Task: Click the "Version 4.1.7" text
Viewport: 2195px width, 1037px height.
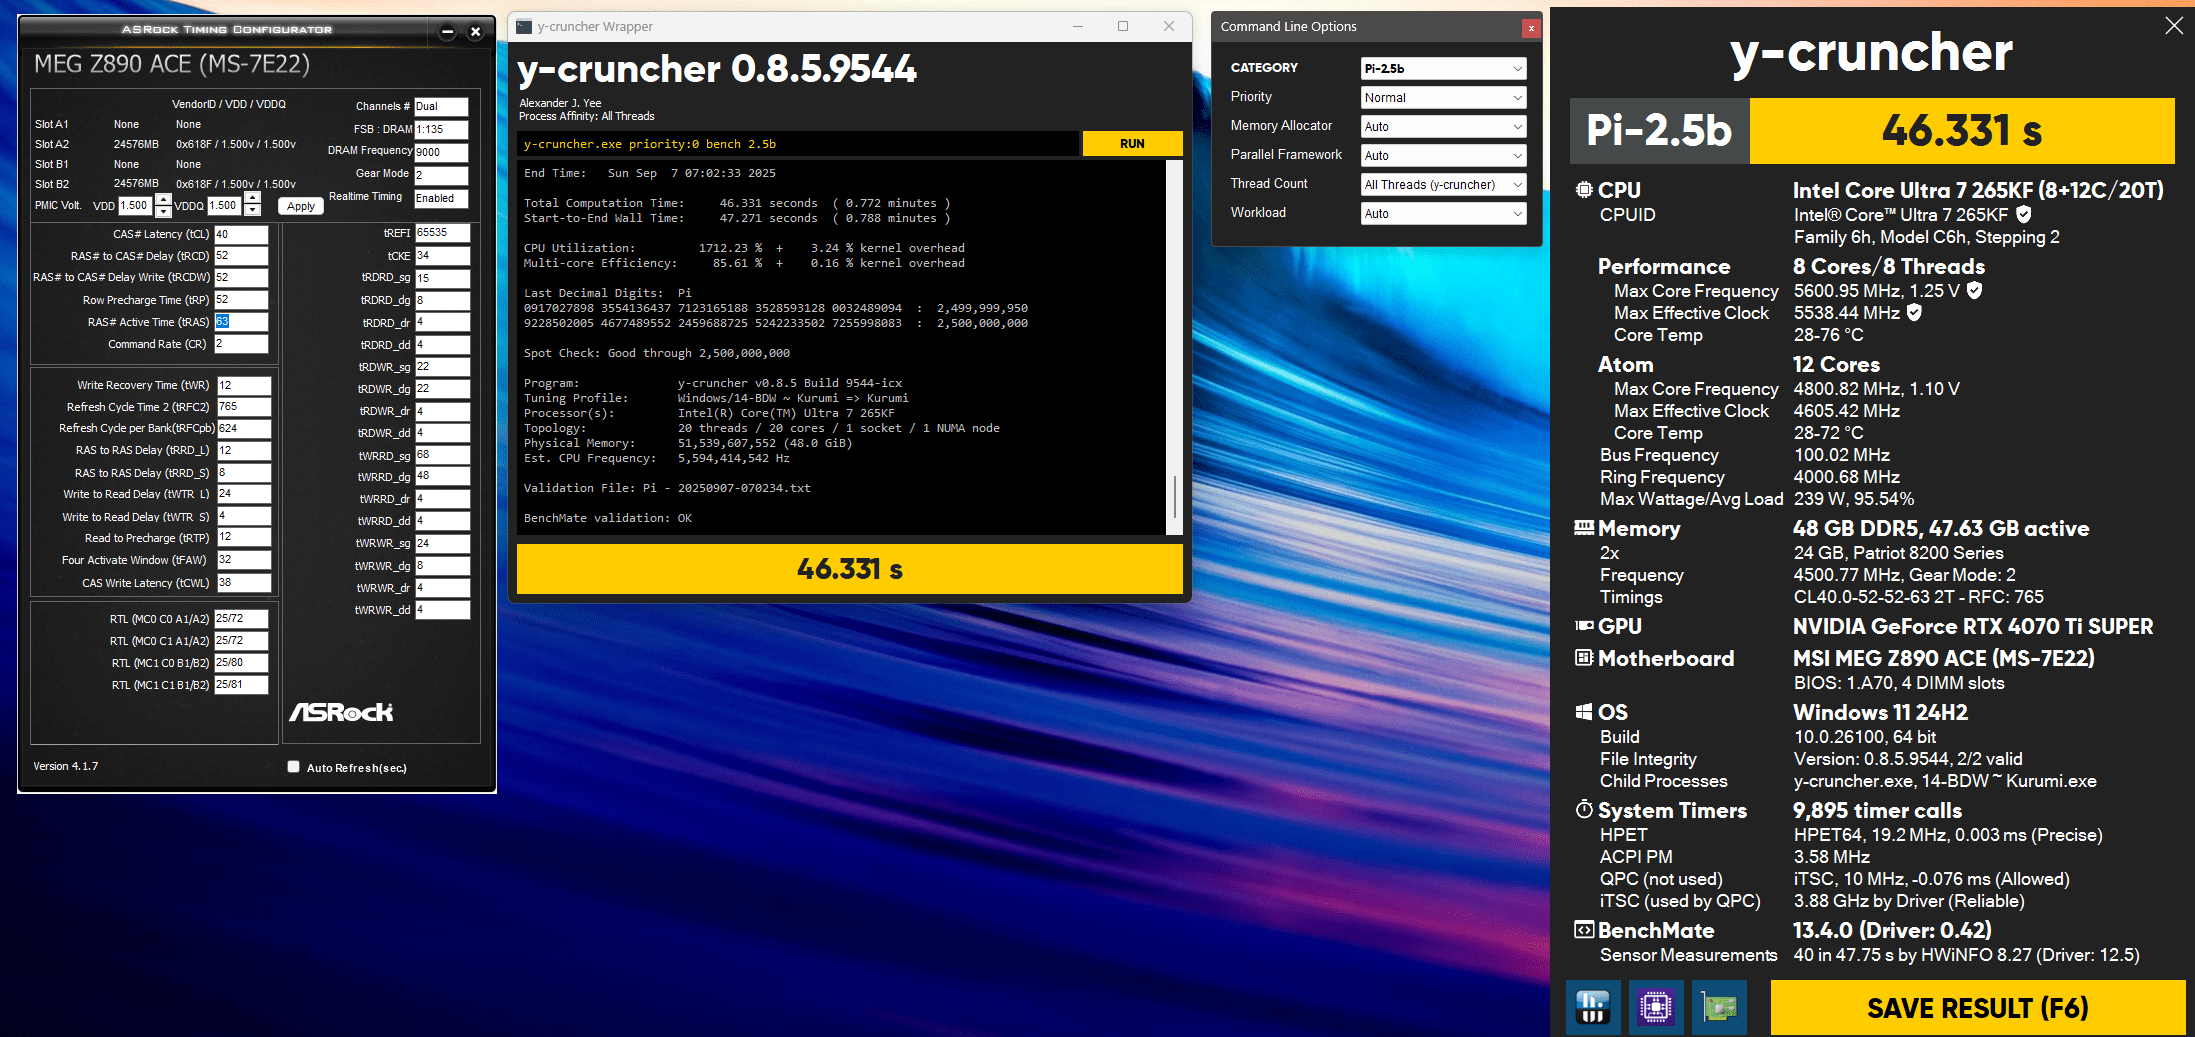Action: click(x=66, y=766)
